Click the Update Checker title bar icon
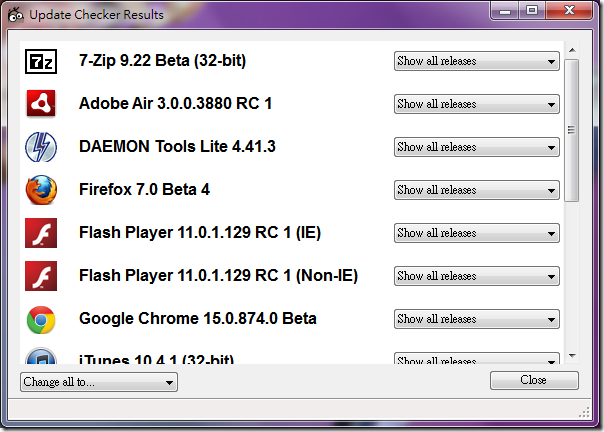The image size is (604, 432). pyautogui.click(x=15, y=15)
